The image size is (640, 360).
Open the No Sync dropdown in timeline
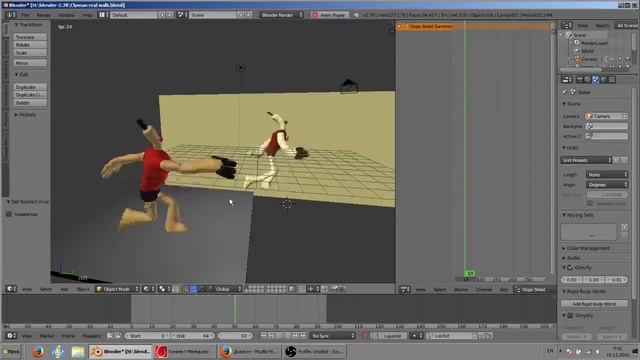pyautogui.click(x=332, y=336)
